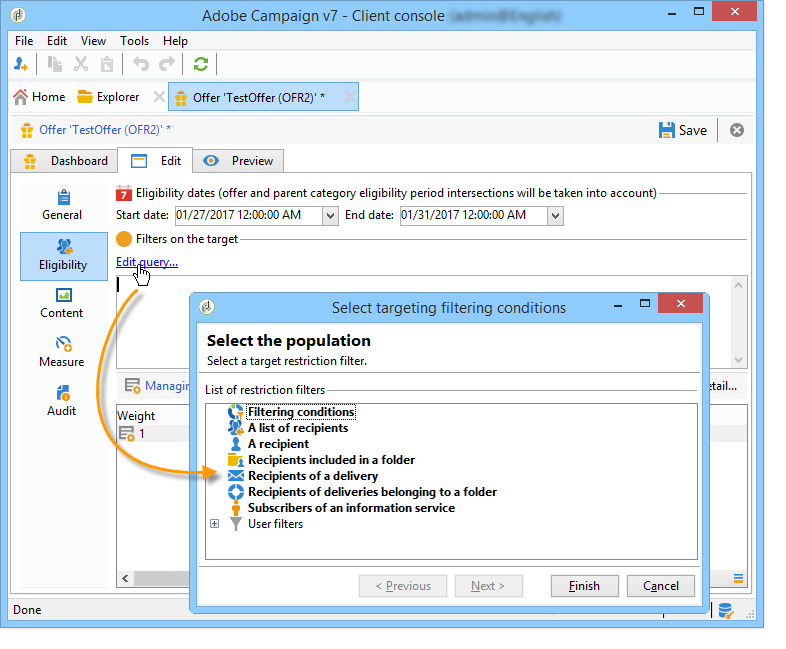The width and height of the screenshot is (786, 649).
Task: Open the Eligibility section in sidebar
Action: 64,256
